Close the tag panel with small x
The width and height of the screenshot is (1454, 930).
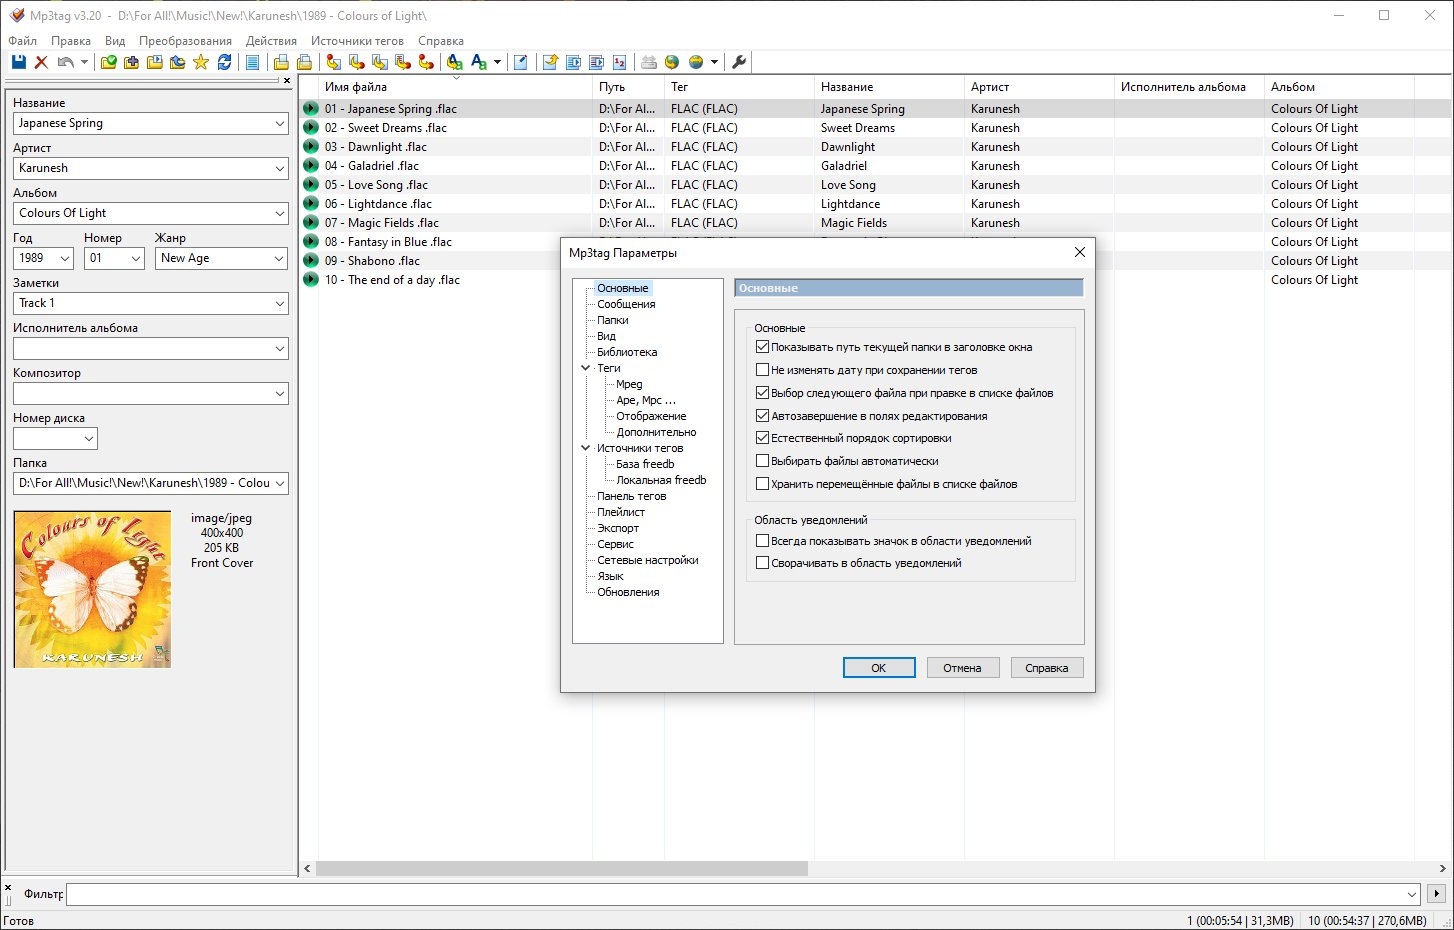[287, 80]
